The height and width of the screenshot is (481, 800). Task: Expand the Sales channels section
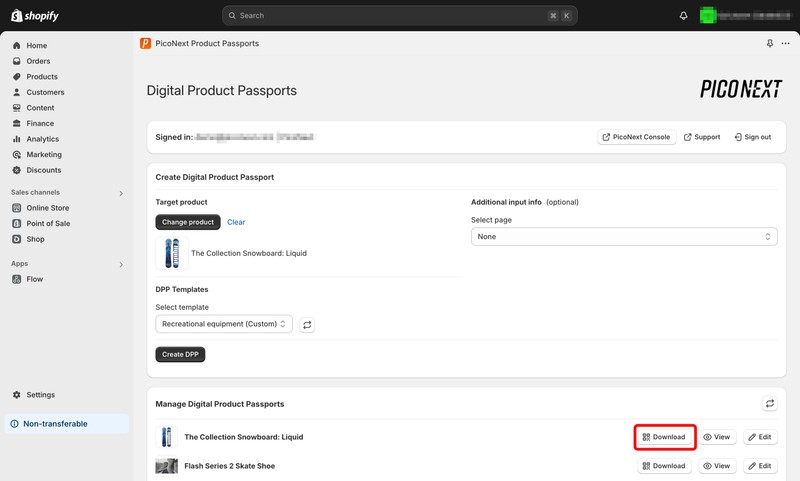pos(121,193)
